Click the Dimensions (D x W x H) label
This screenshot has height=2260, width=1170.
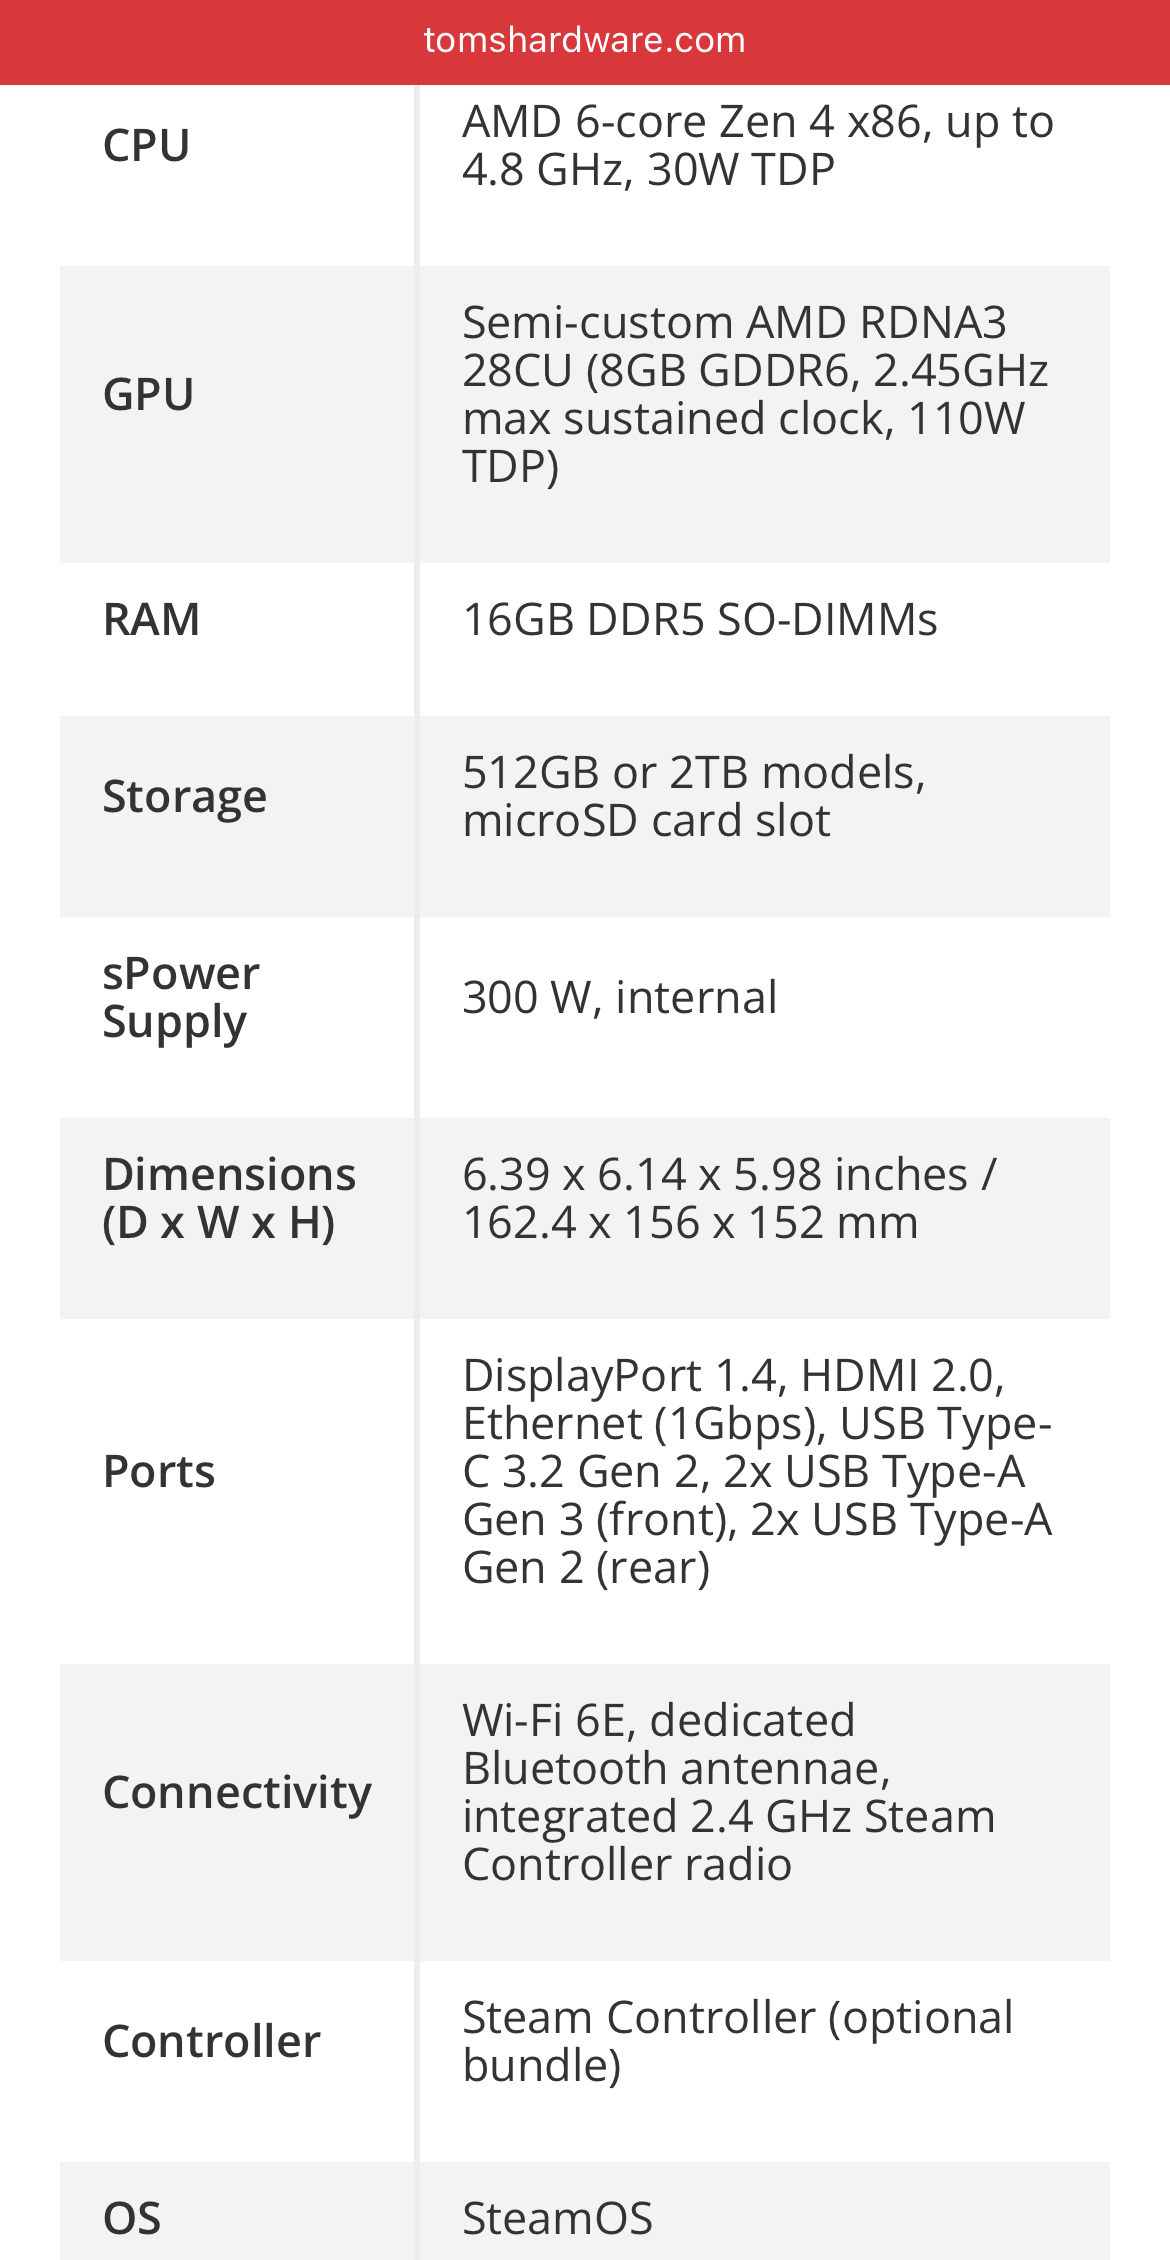pos(229,1199)
